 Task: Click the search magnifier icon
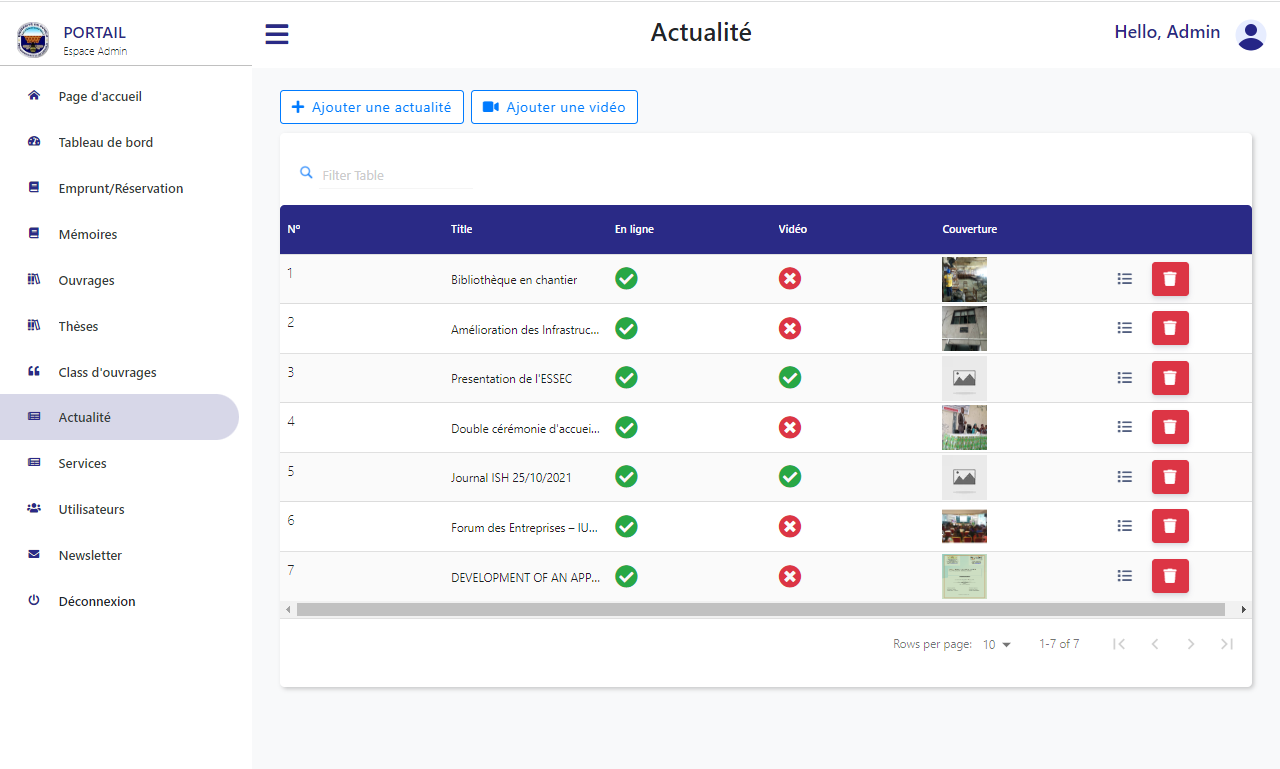click(x=307, y=173)
